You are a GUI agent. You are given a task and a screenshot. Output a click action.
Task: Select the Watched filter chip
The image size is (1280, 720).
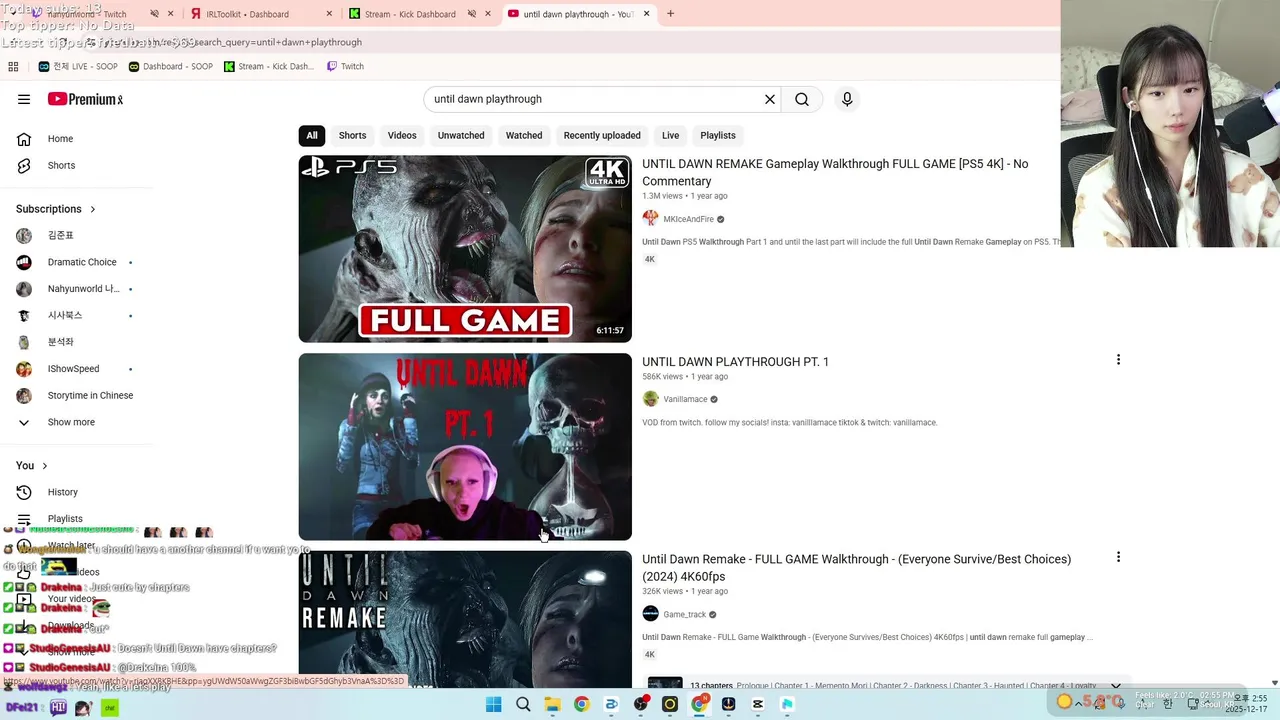click(524, 135)
